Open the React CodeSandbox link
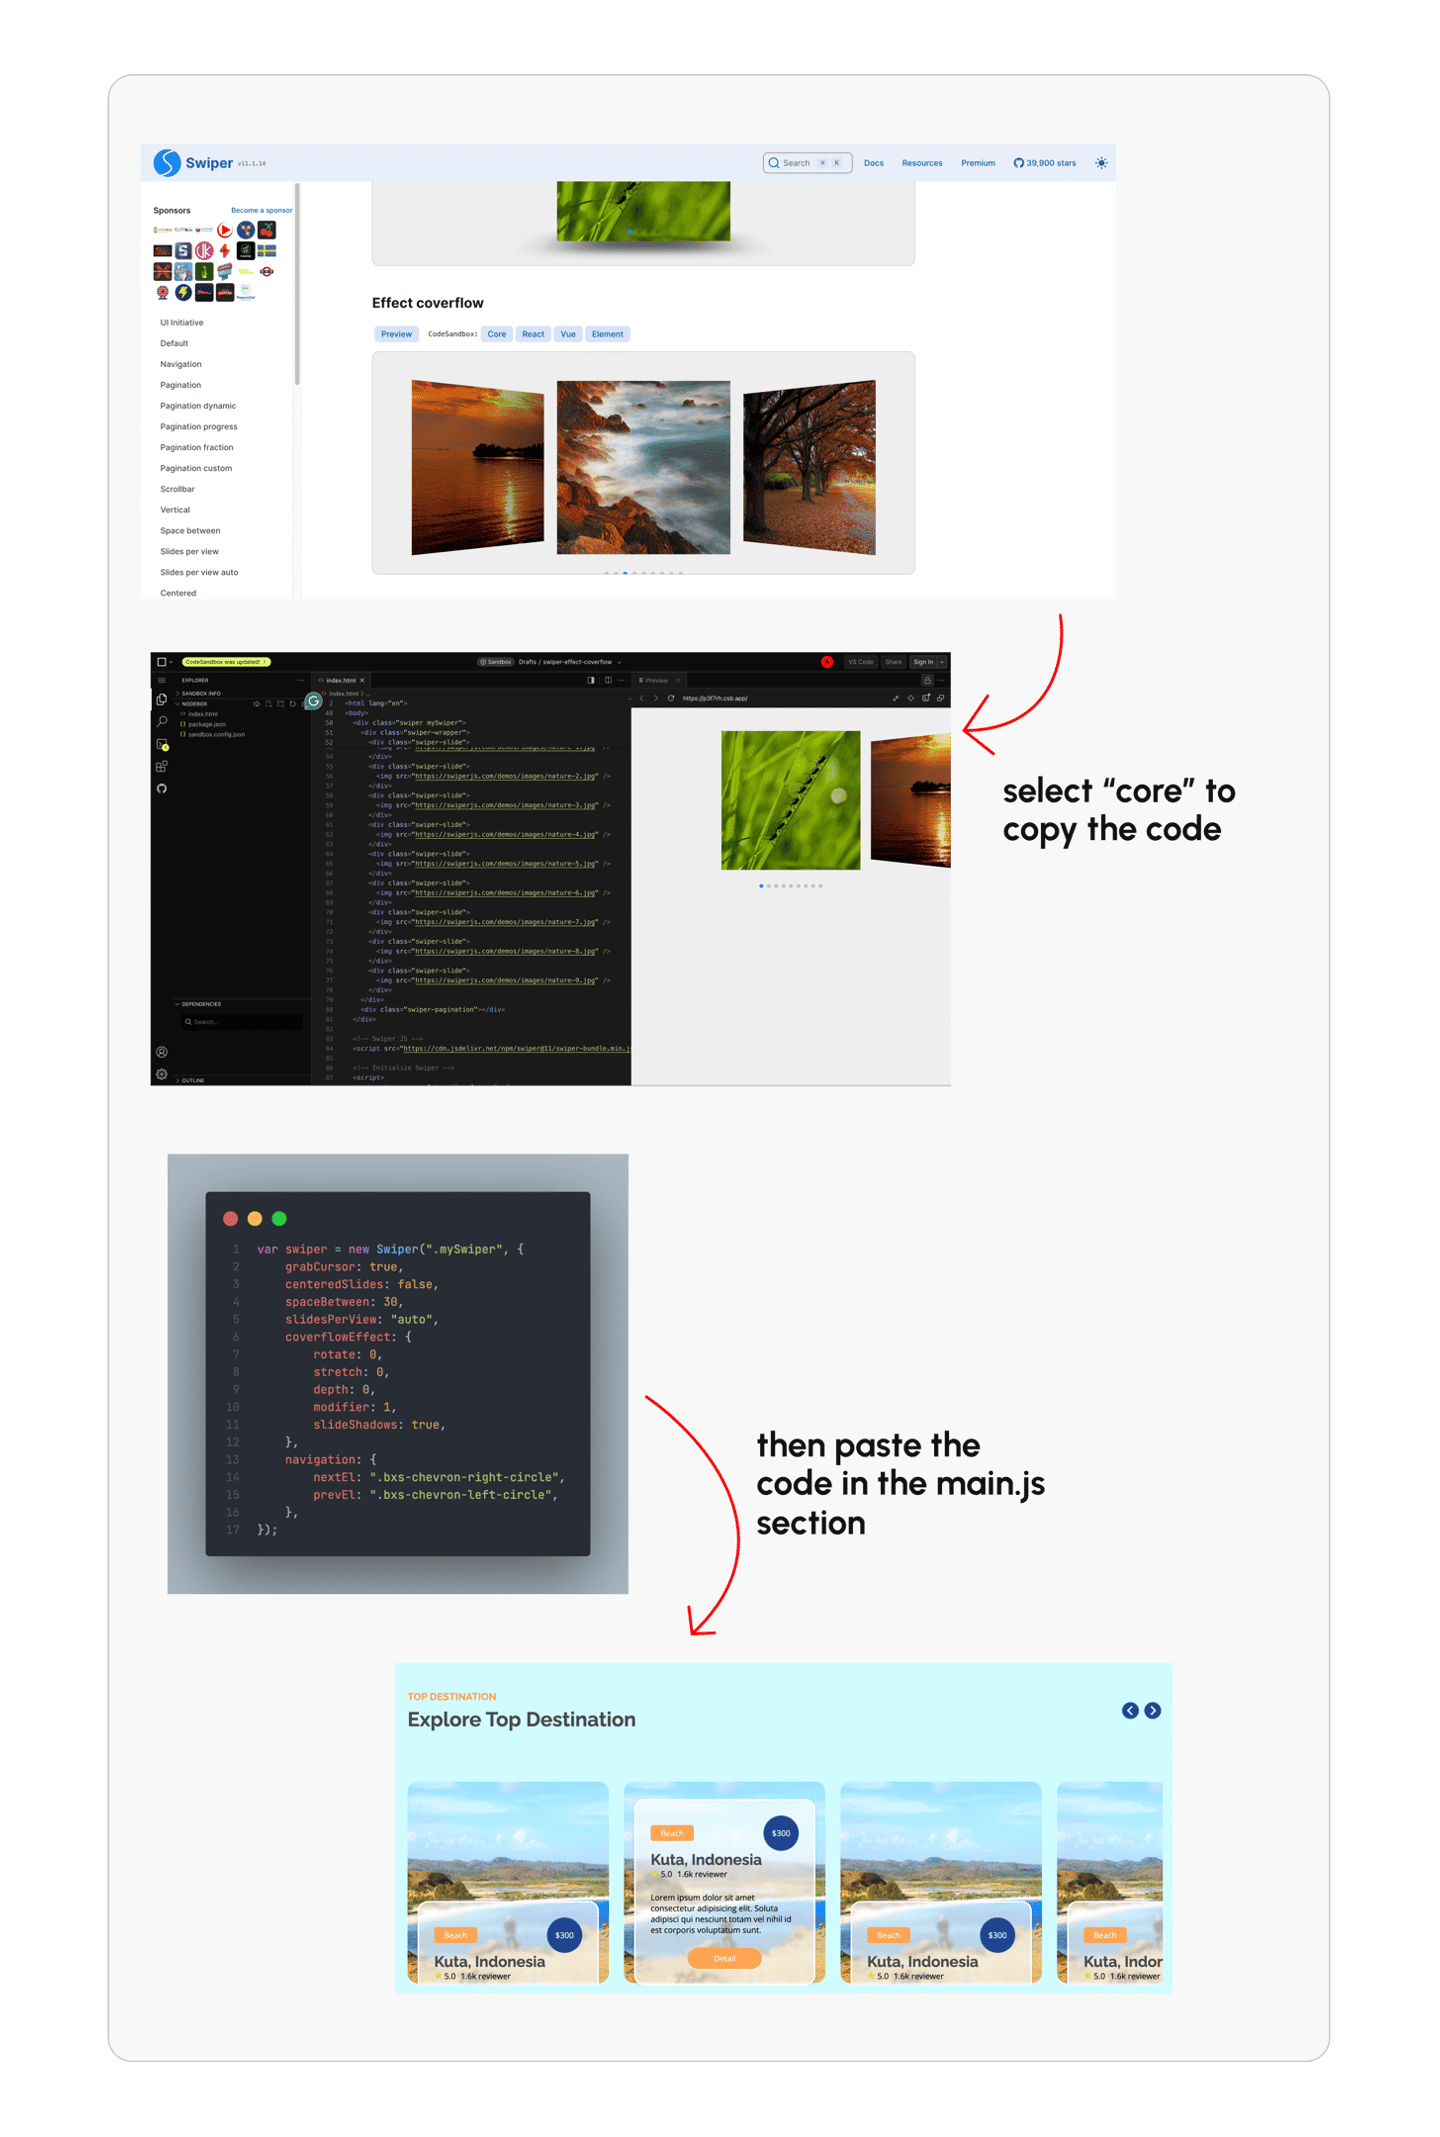This screenshot has height=2137, width=1440. click(x=533, y=334)
